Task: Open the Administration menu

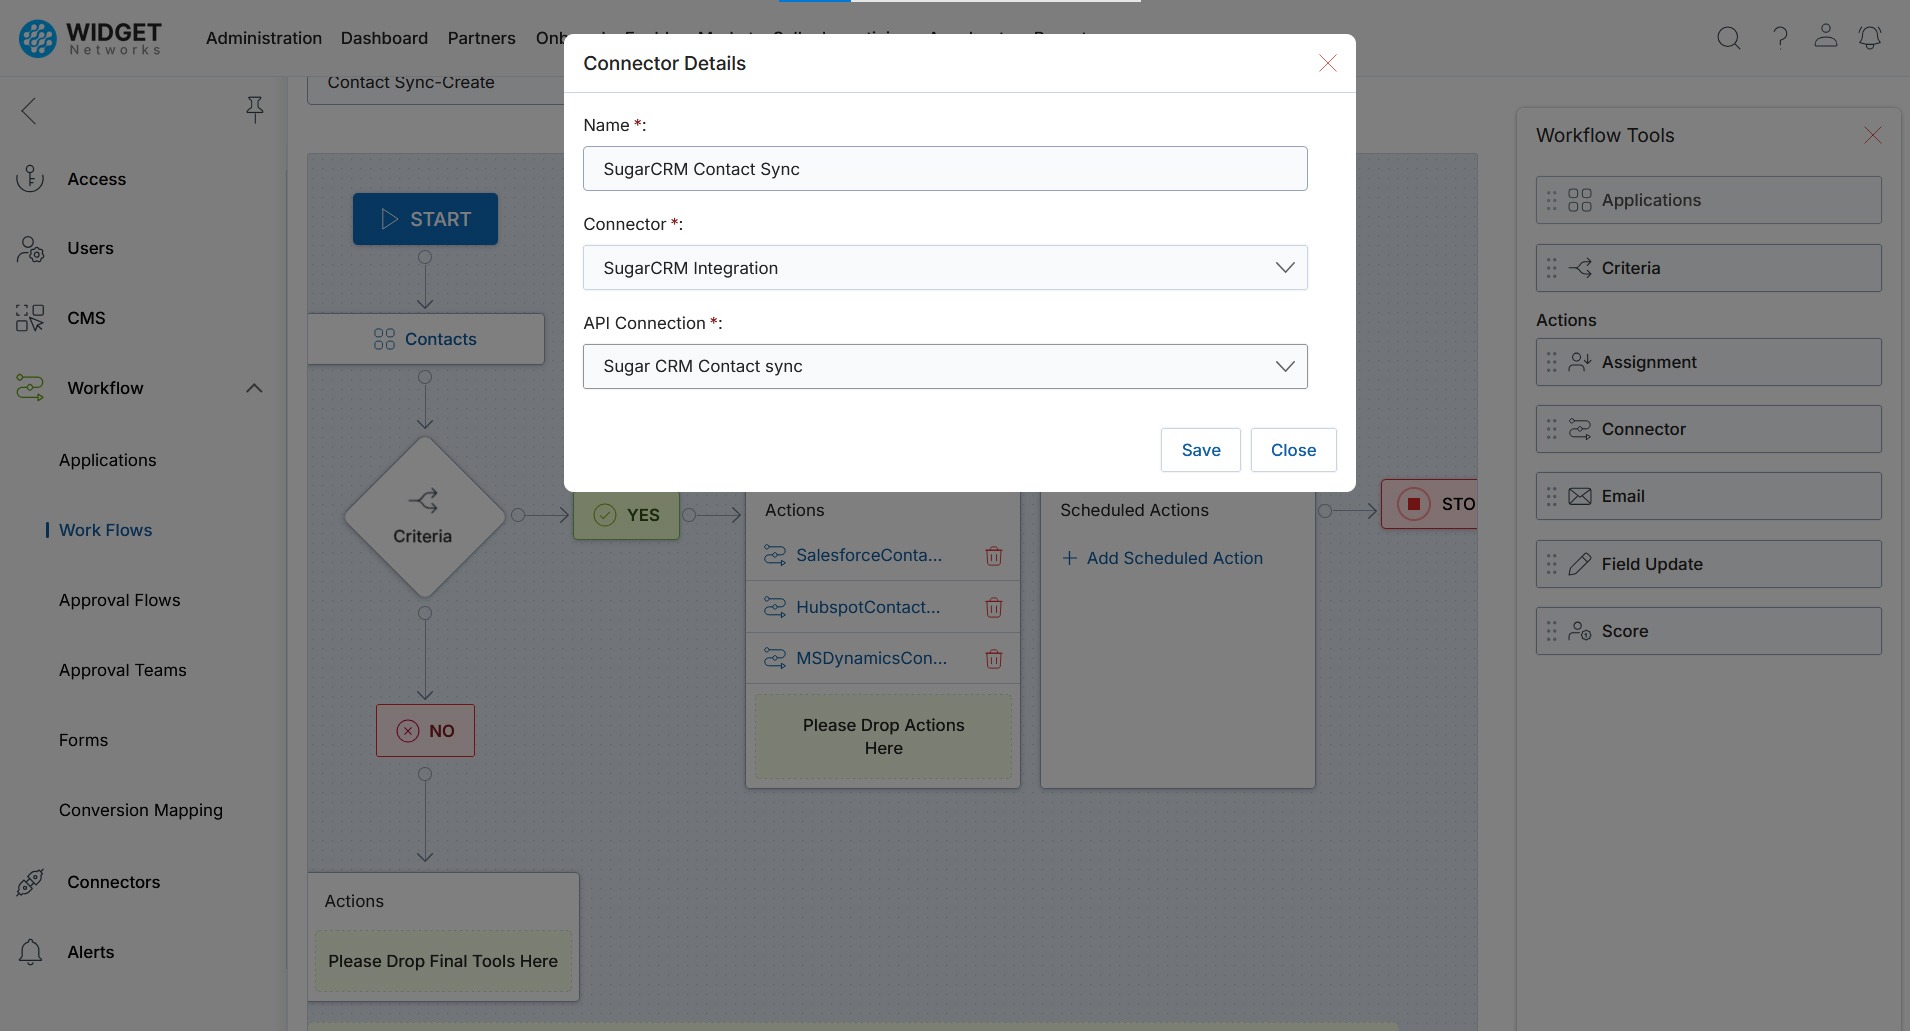Action: click(x=264, y=38)
